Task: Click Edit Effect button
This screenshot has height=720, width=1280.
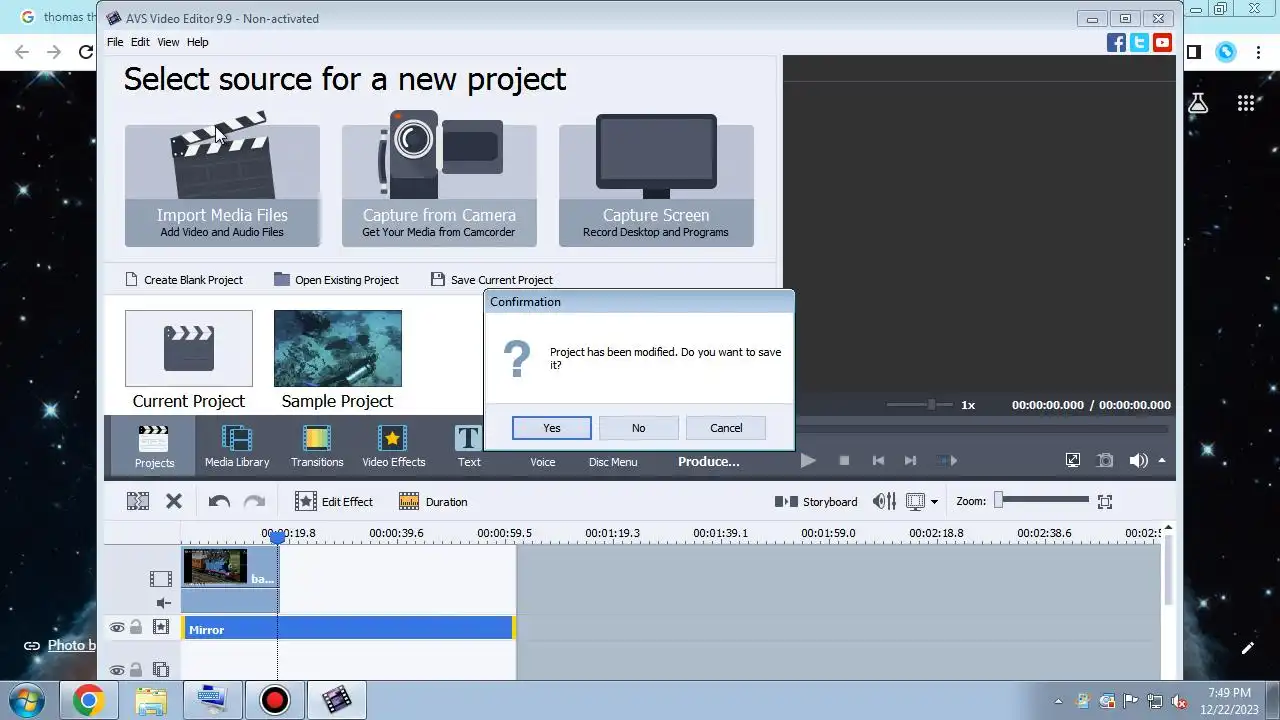Action: (334, 501)
